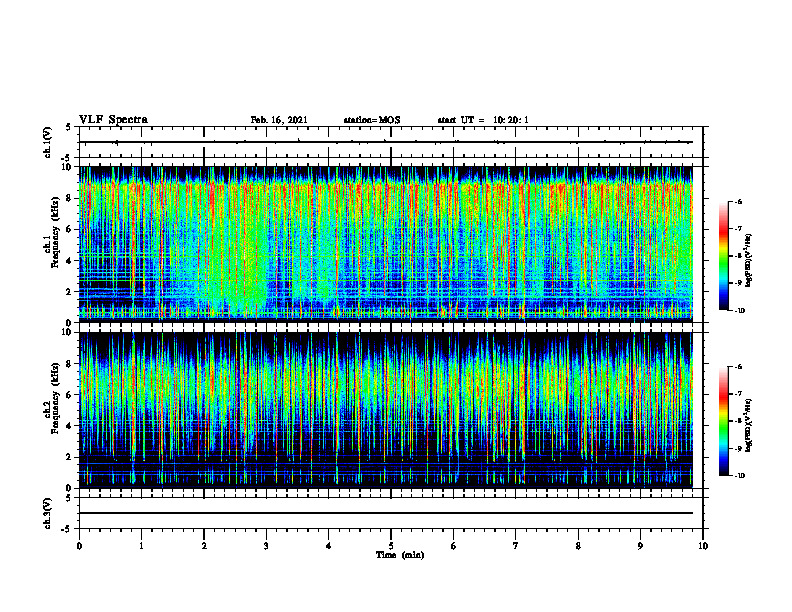The width and height of the screenshot is (792, 612).
Task: Click the "Time (min)" axis label
Action: (400, 555)
